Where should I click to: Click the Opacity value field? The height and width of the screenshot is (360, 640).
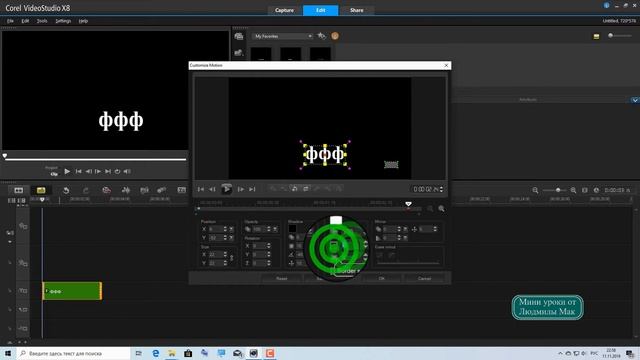click(x=259, y=229)
